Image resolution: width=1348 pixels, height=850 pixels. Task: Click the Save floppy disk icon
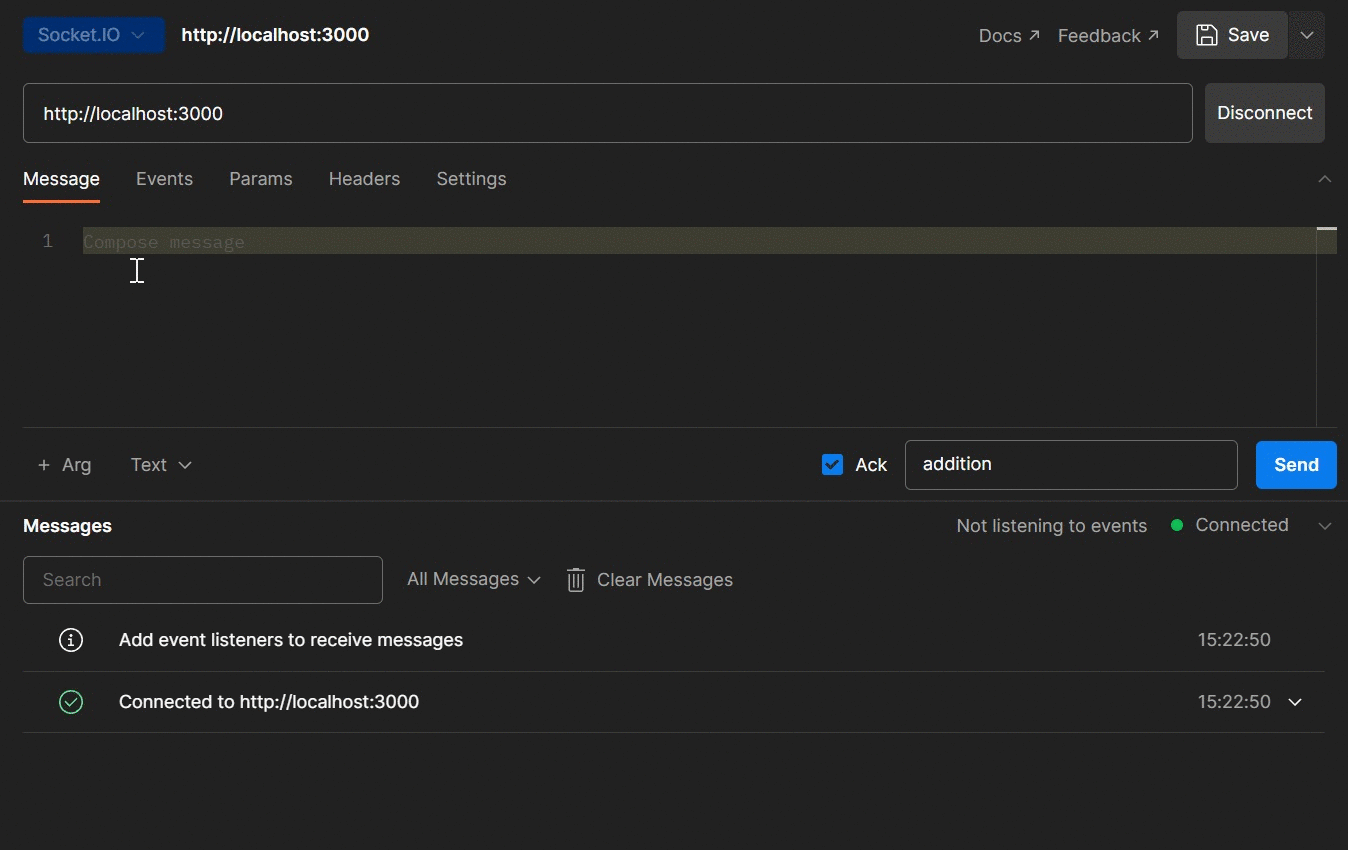[x=1208, y=34]
